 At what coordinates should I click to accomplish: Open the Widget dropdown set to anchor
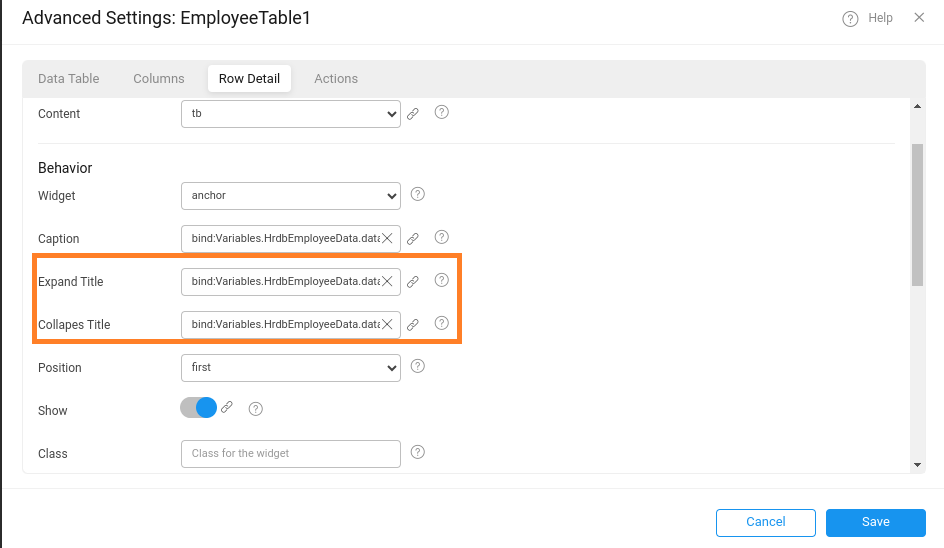[290, 196]
